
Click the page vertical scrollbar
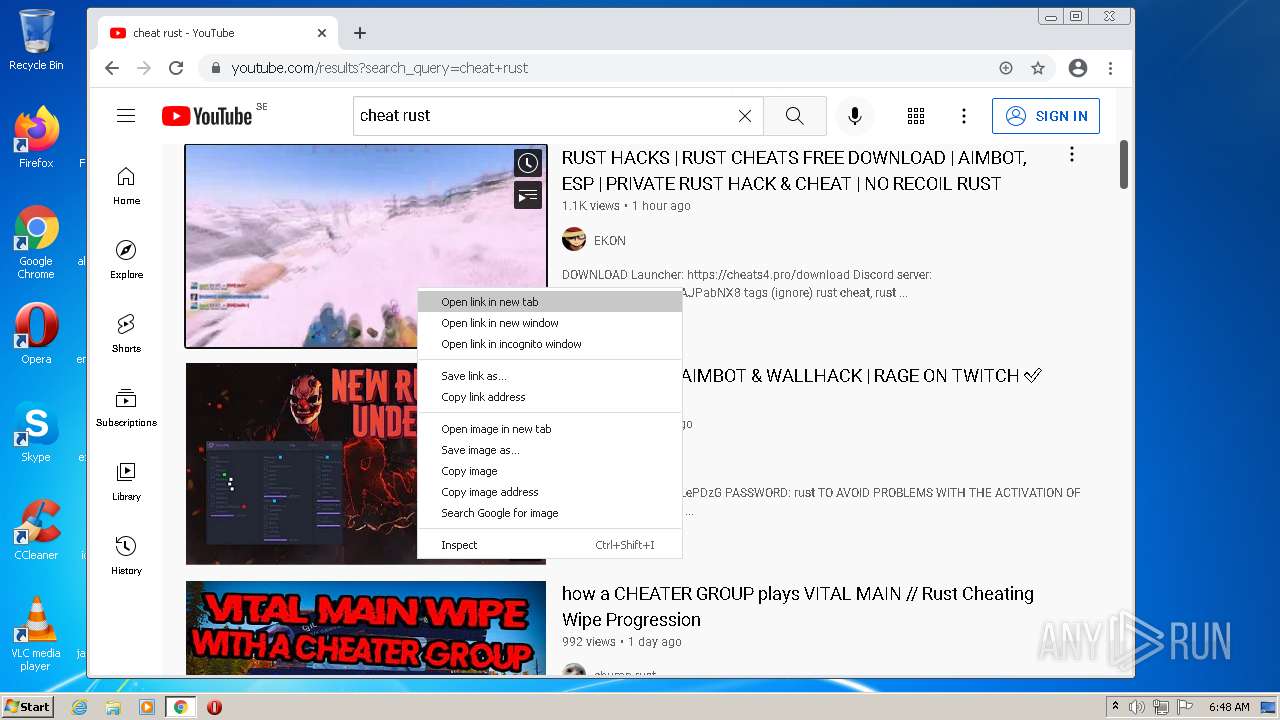[x=1124, y=164]
